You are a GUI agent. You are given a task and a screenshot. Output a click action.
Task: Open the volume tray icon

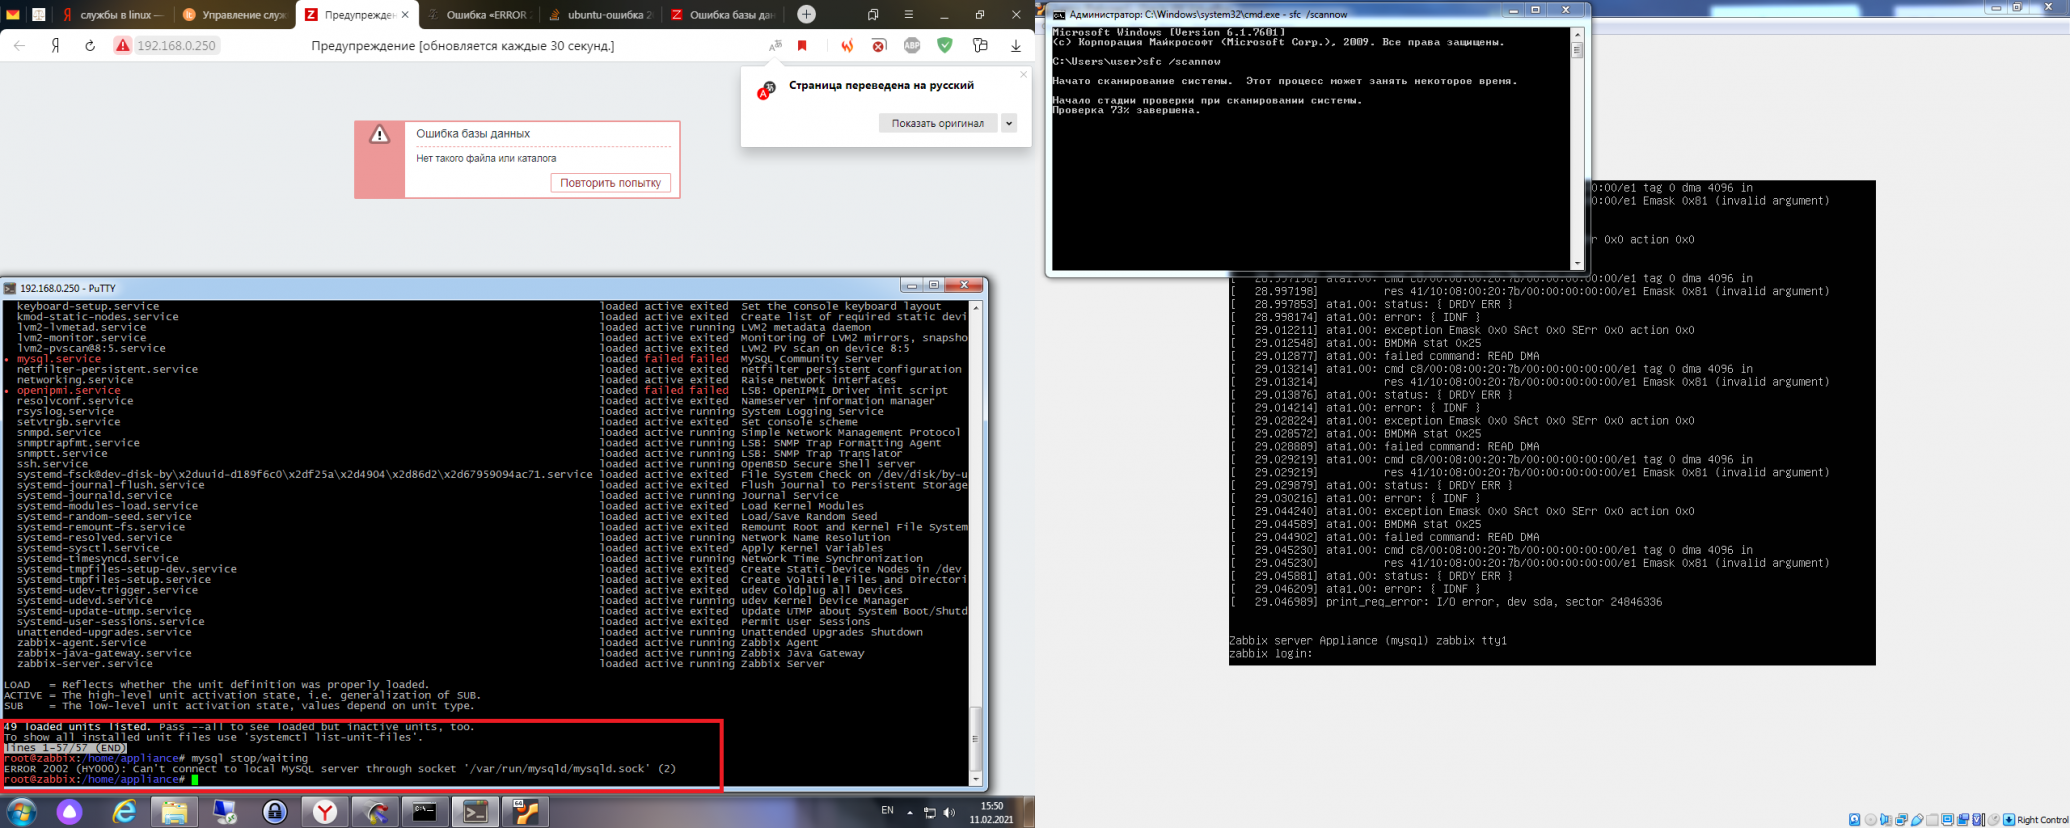pos(949,812)
